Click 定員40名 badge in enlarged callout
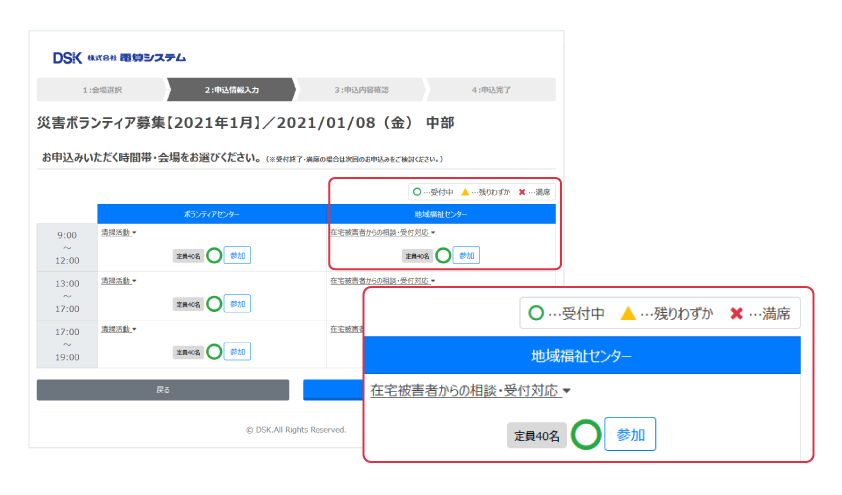Viewport: 842px width, 495px height. 537,436
